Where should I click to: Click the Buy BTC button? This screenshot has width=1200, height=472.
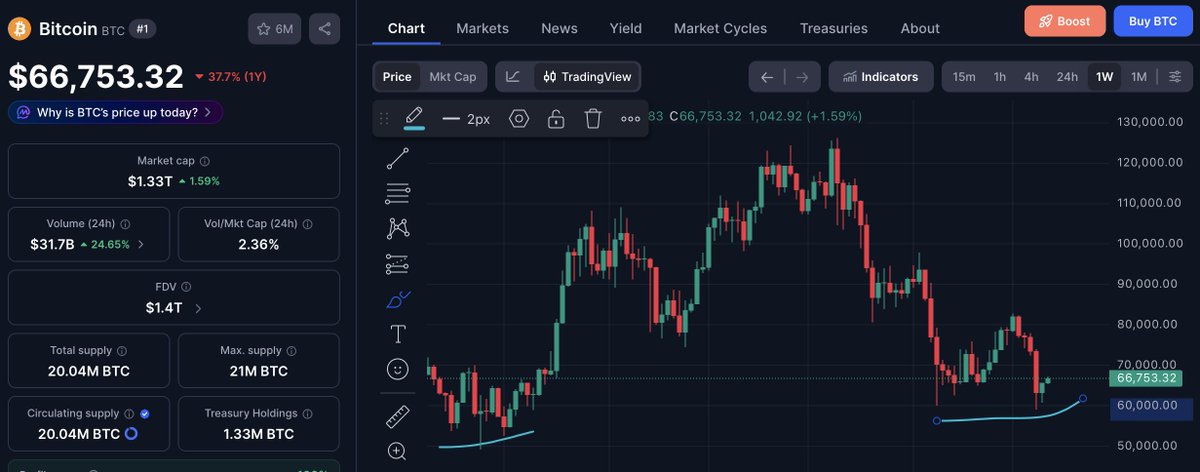1153,21
